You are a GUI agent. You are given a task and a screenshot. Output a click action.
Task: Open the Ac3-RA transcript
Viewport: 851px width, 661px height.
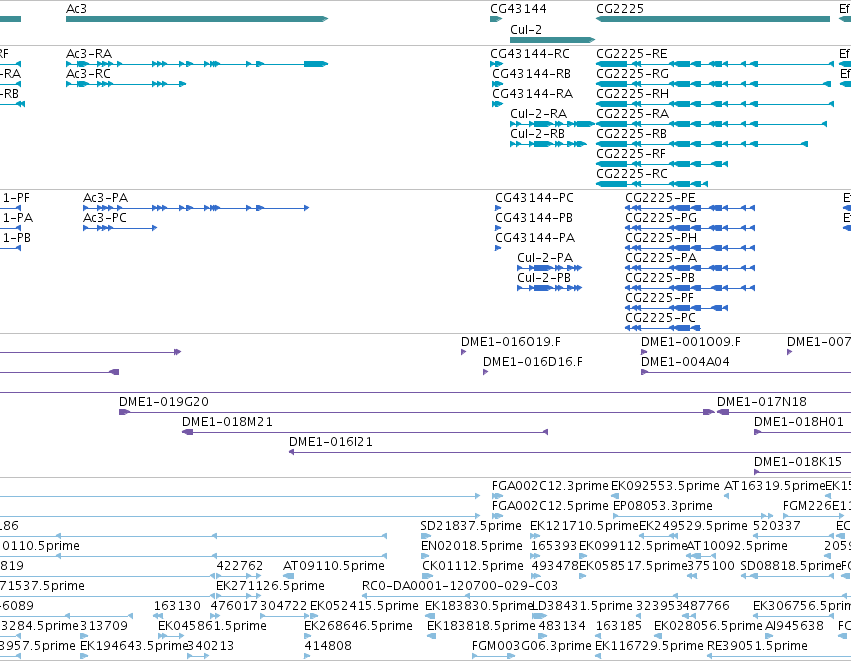[x=197, y=64]
